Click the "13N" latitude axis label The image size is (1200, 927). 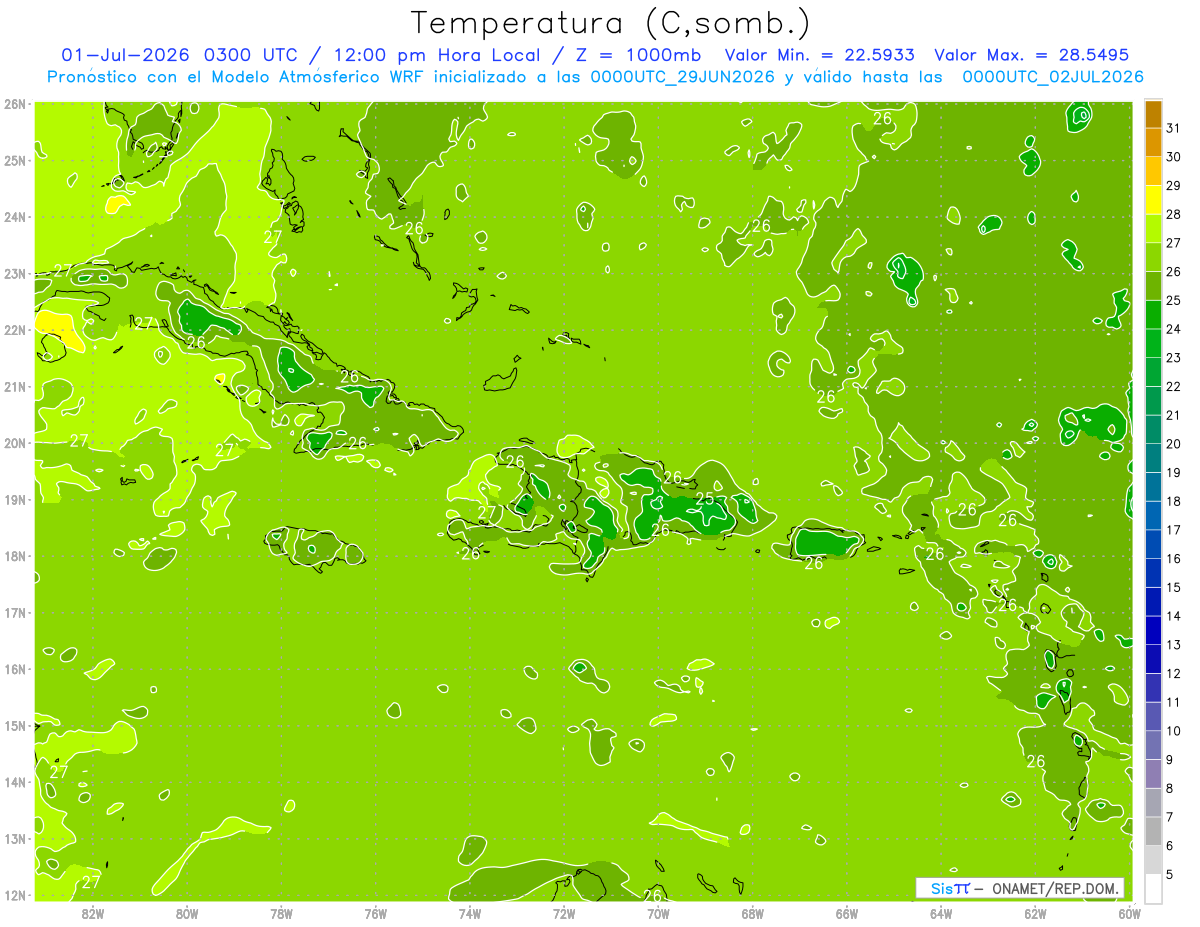pyautogui.click(x=15, y=838)
